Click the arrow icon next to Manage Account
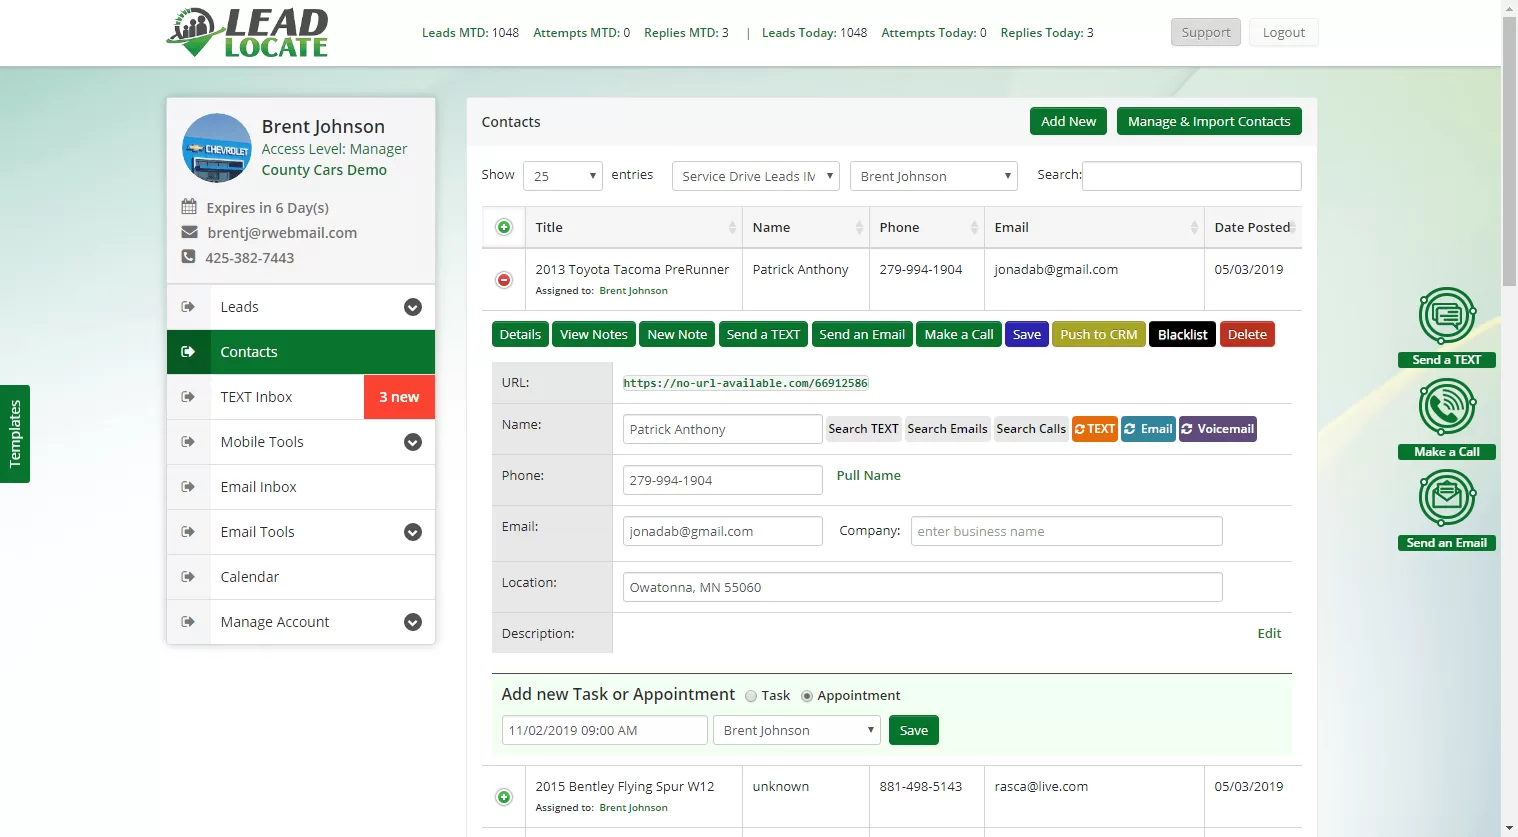The image size is (1518, 837). [x=187, y=622]
